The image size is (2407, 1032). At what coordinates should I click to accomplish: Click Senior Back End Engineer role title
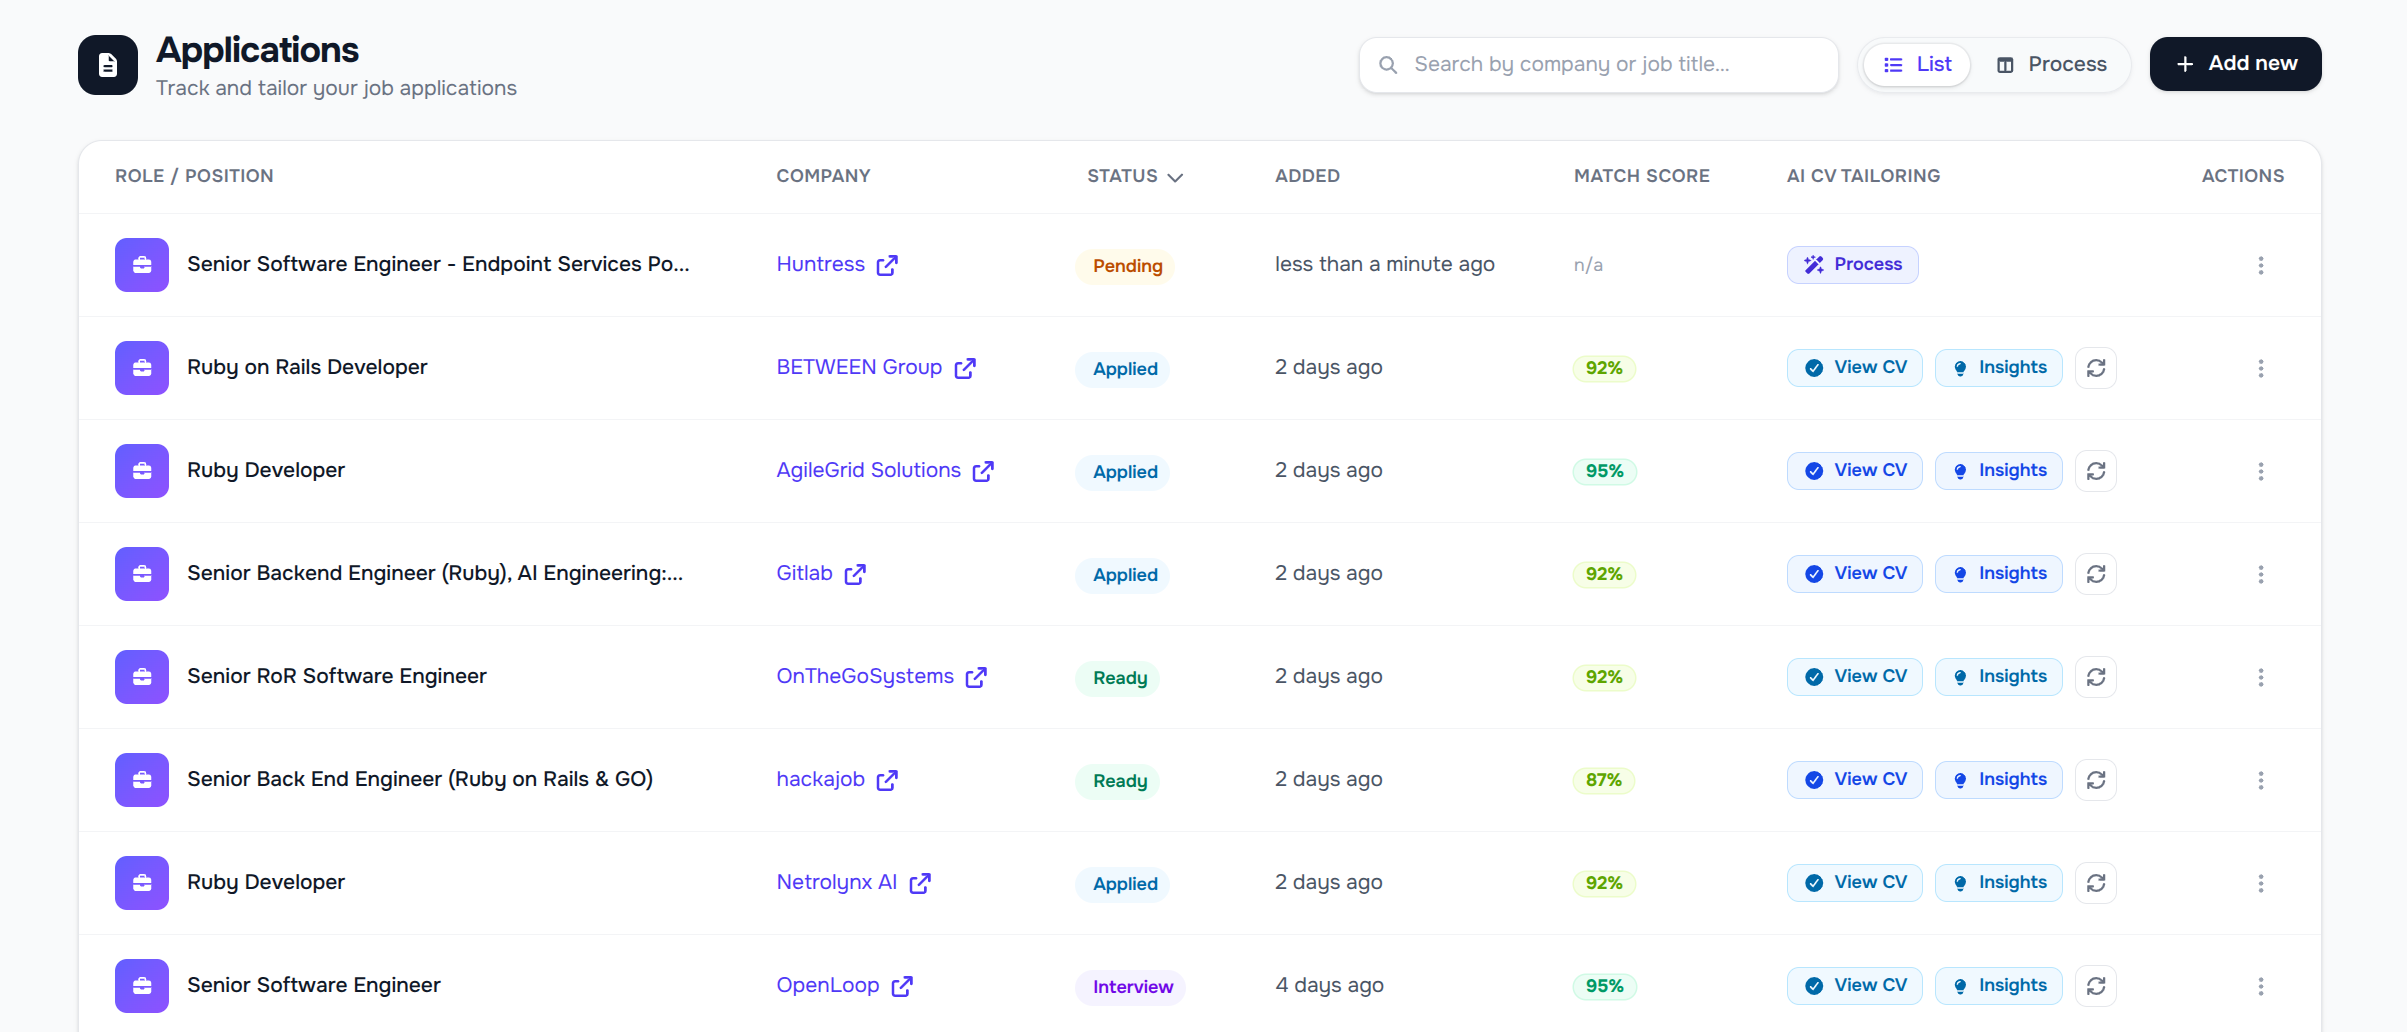(x=420, y=780)
